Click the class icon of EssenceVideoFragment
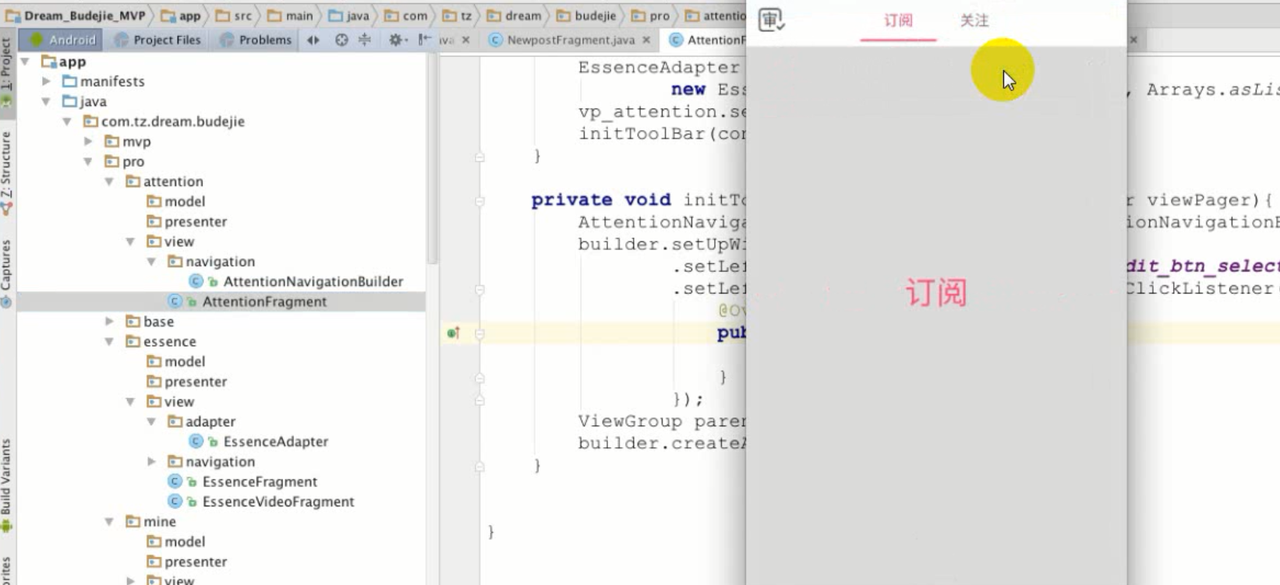This screenshot has width=1280, height=585. click(176, 502)
